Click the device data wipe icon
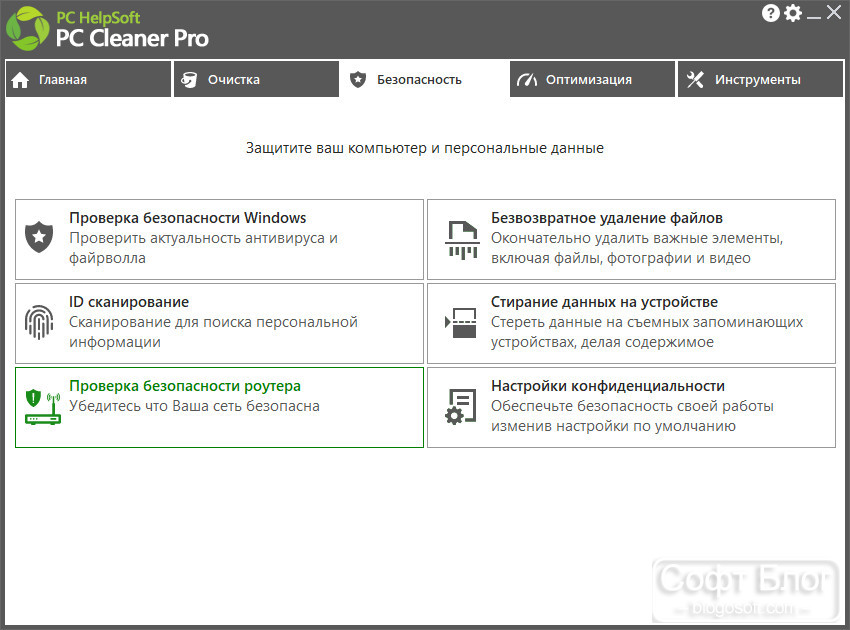 (461, 323)
